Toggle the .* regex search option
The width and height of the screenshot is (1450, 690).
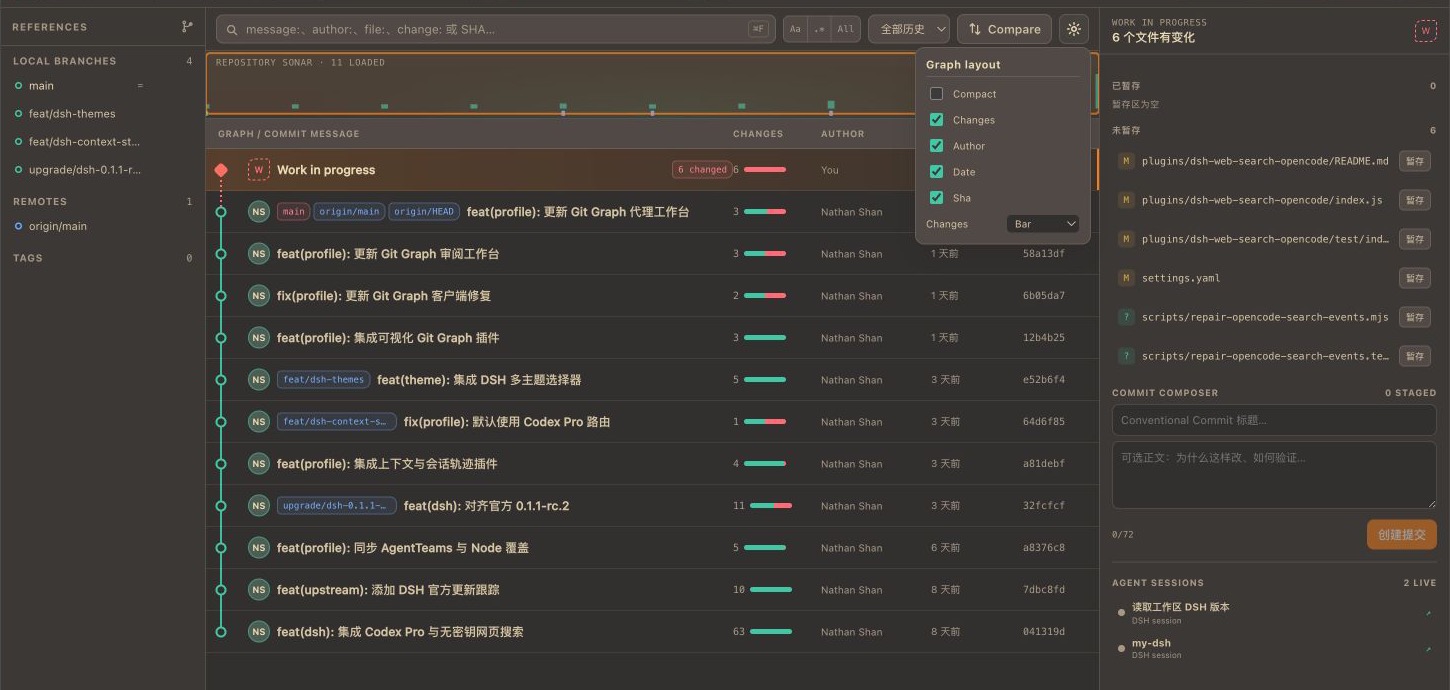pyautogui.click(x=820, y=29)
